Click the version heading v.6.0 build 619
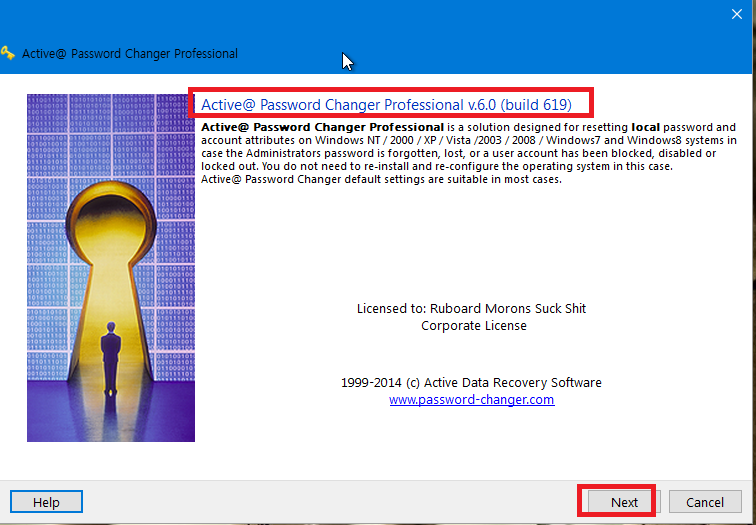The width and height of the screenshot is (756, 525). (386, 105)
